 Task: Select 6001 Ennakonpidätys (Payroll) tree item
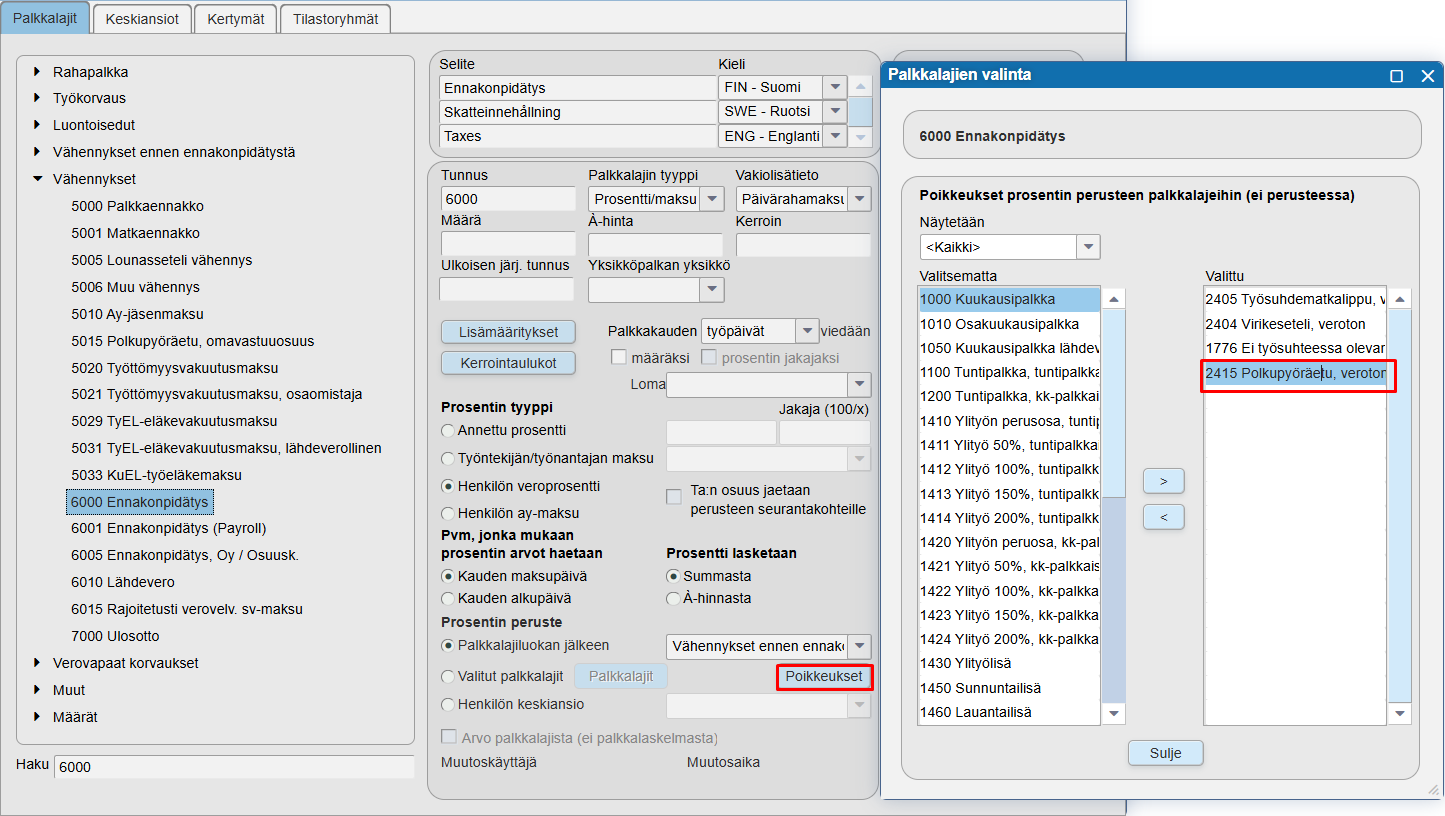pos(168,528)
